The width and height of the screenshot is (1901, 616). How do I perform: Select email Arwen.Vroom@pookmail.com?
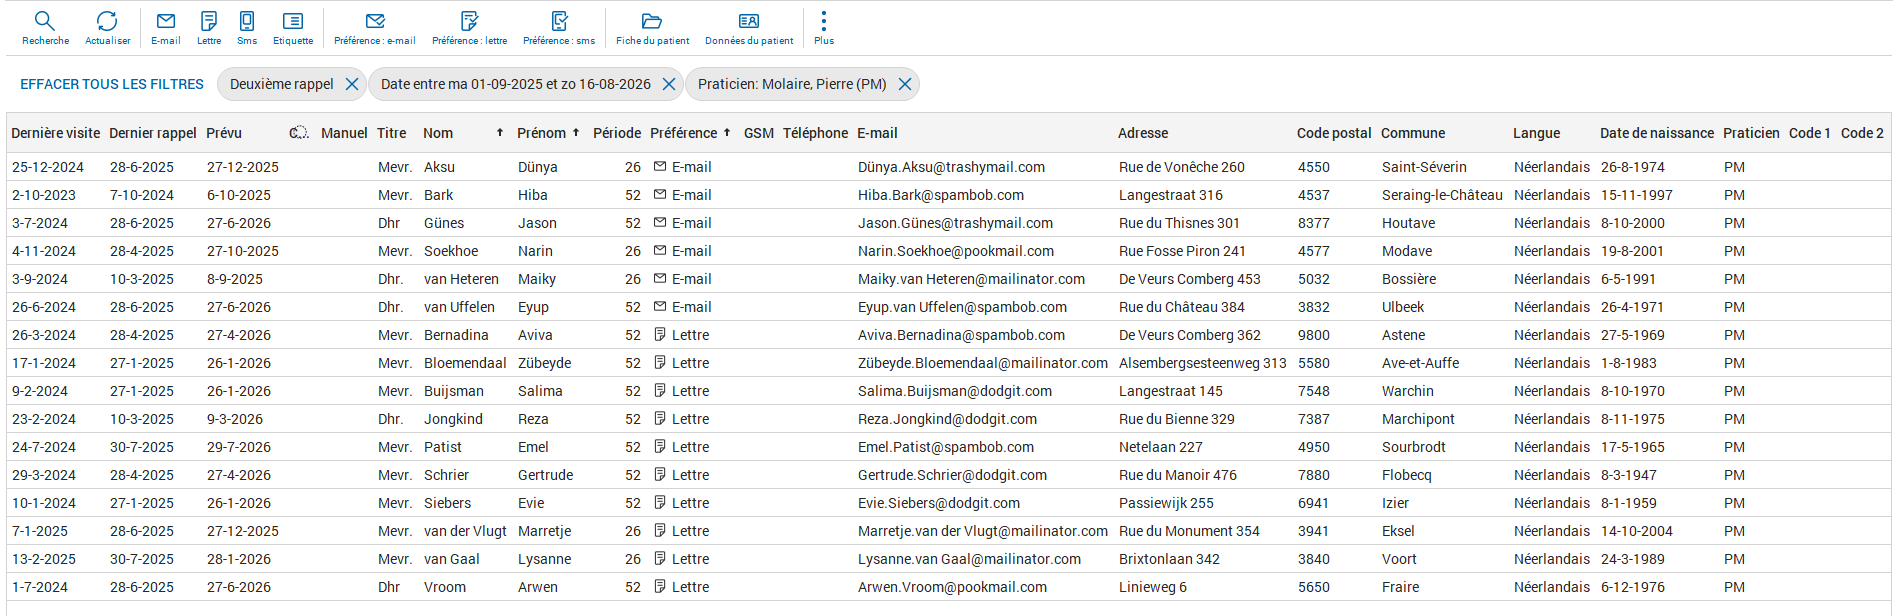click(x=952, y=587)
